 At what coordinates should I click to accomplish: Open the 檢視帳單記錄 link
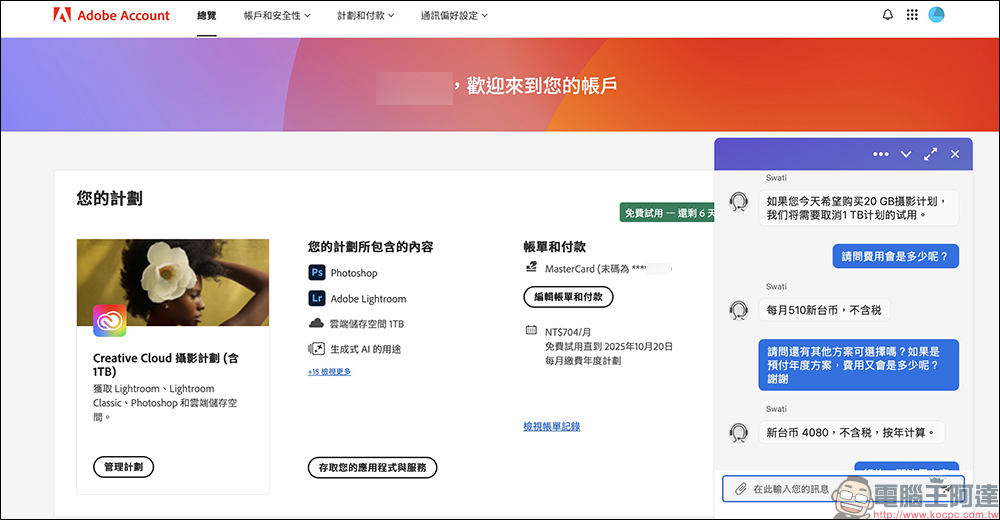tap(551, 427)
